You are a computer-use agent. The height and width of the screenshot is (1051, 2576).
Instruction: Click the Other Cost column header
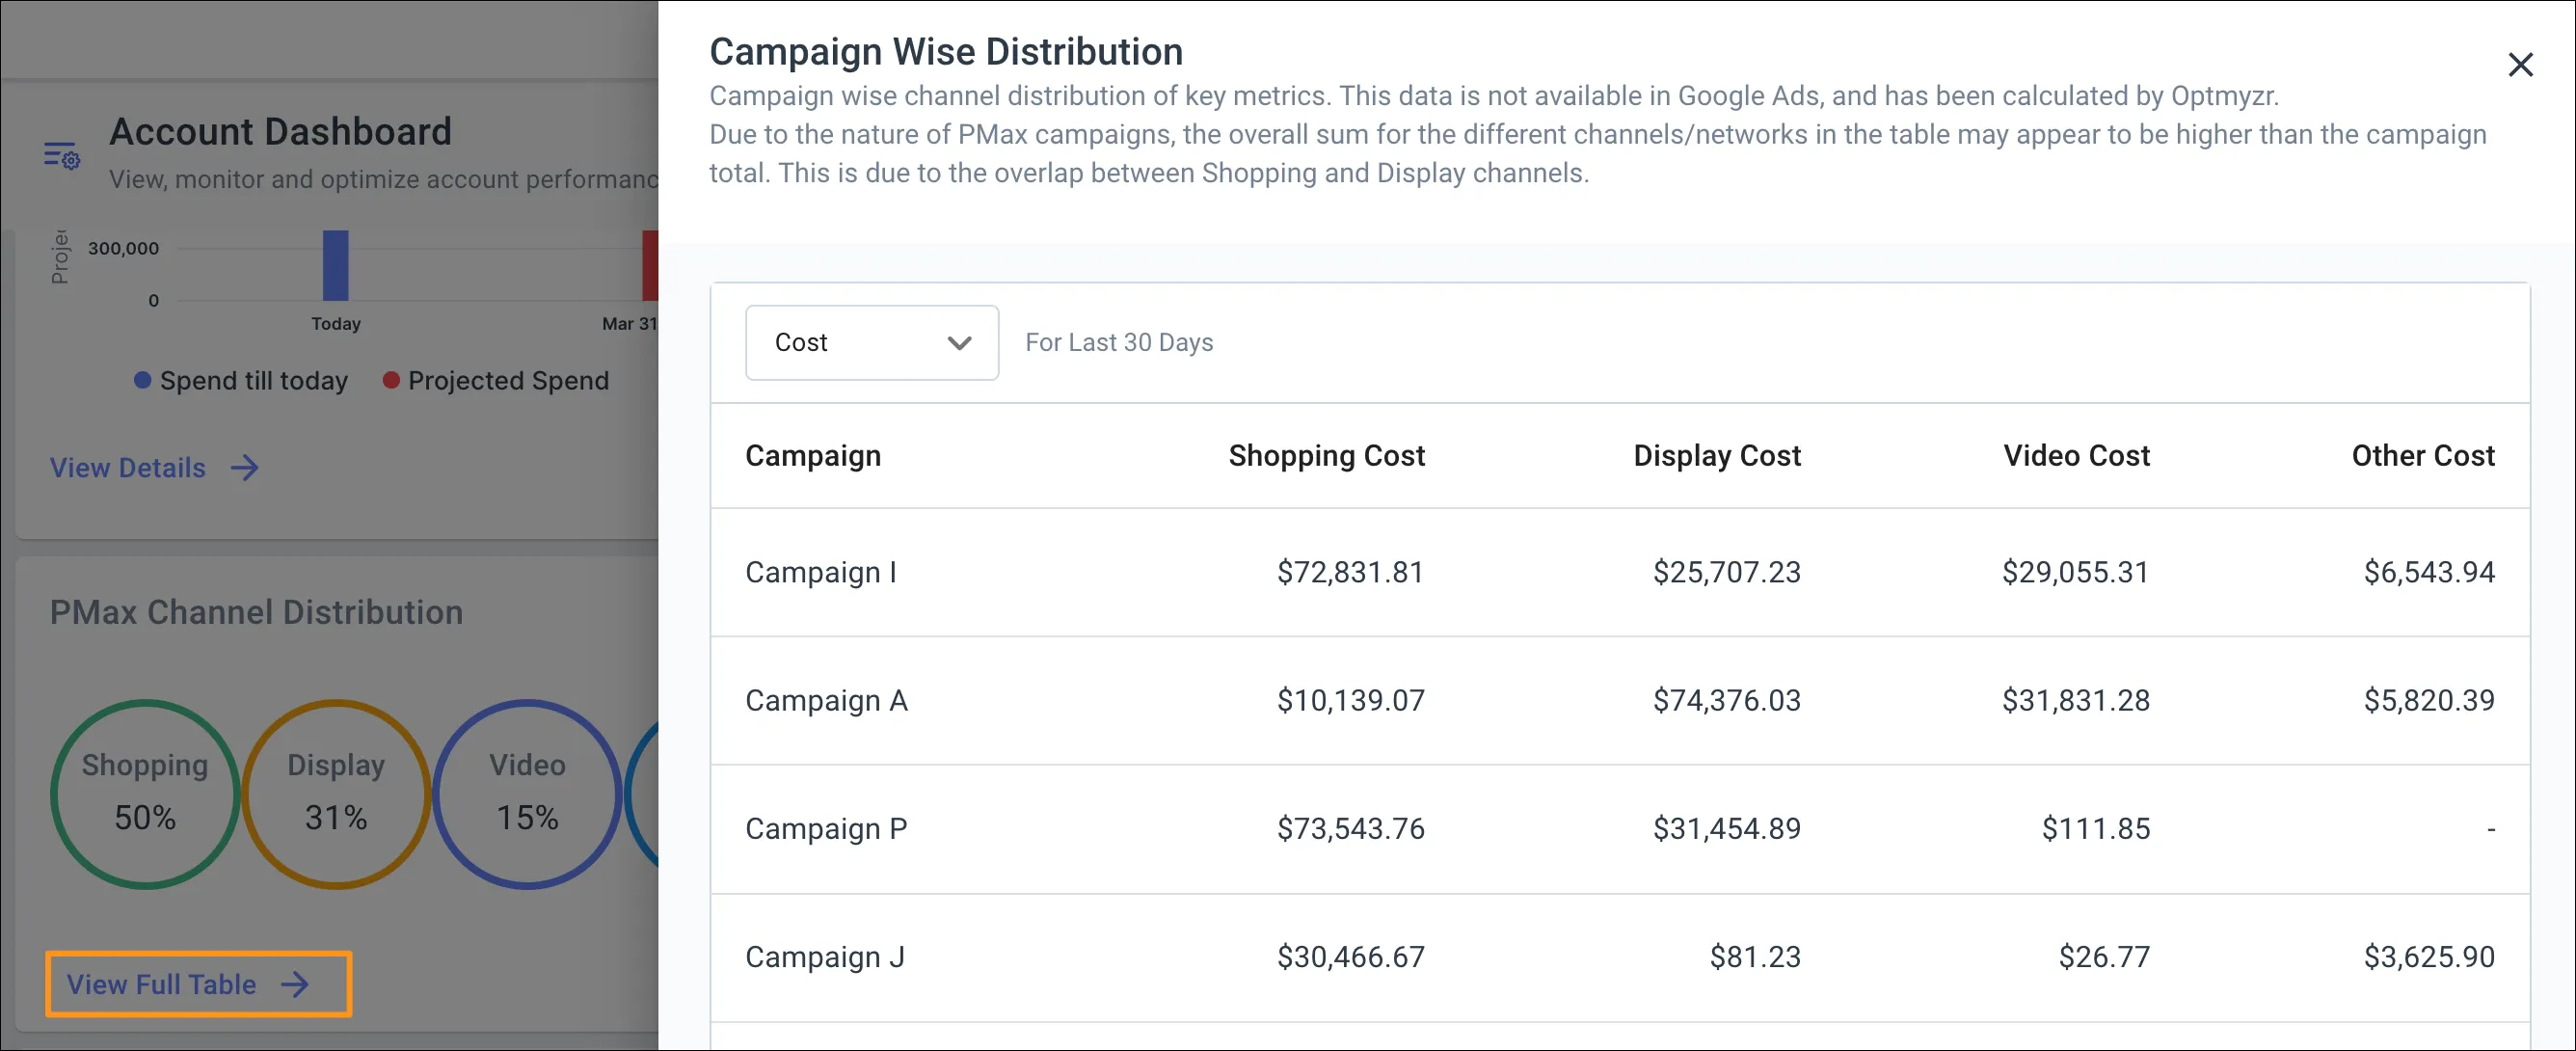point(2422,456)
